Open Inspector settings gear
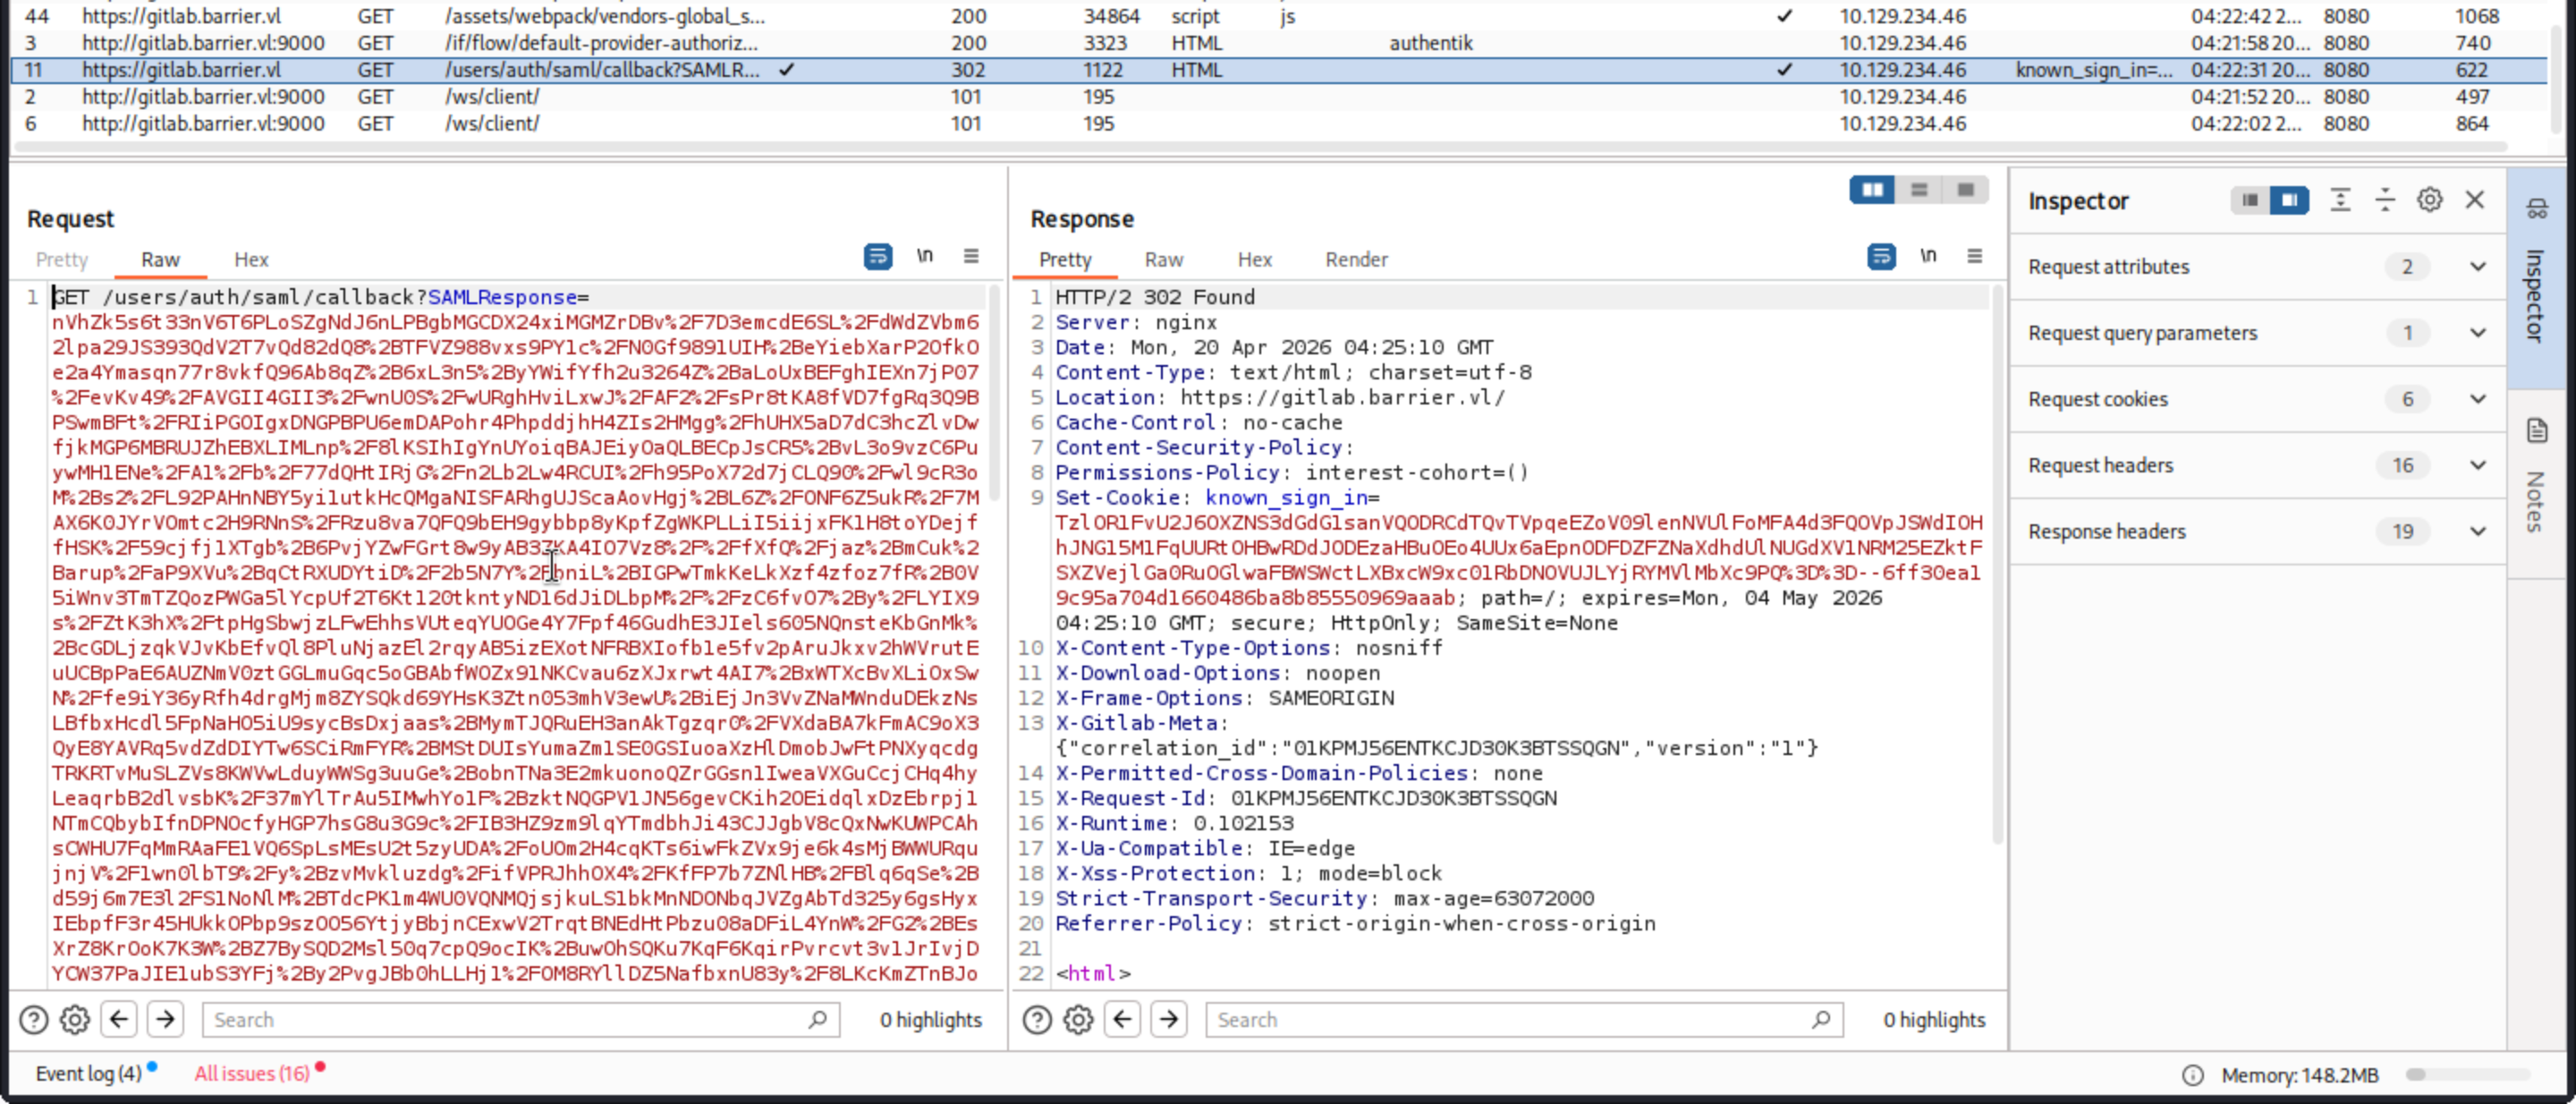The image size is (2576, 1104). 2429,200
